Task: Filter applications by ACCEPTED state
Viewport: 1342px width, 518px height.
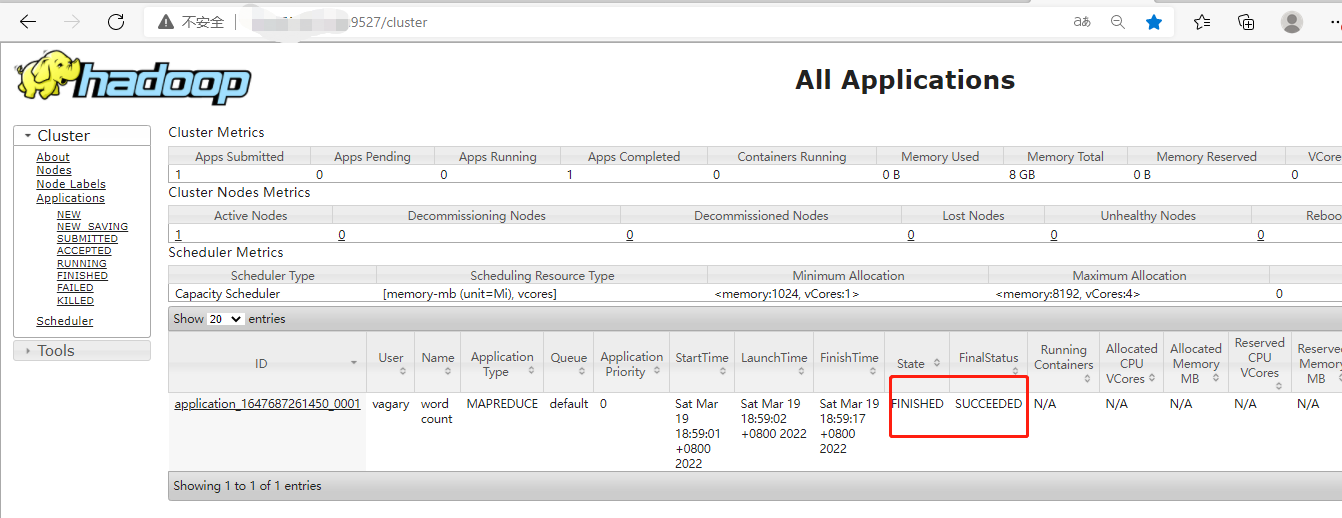Action: pyautogui.click(x=84, y=251)
